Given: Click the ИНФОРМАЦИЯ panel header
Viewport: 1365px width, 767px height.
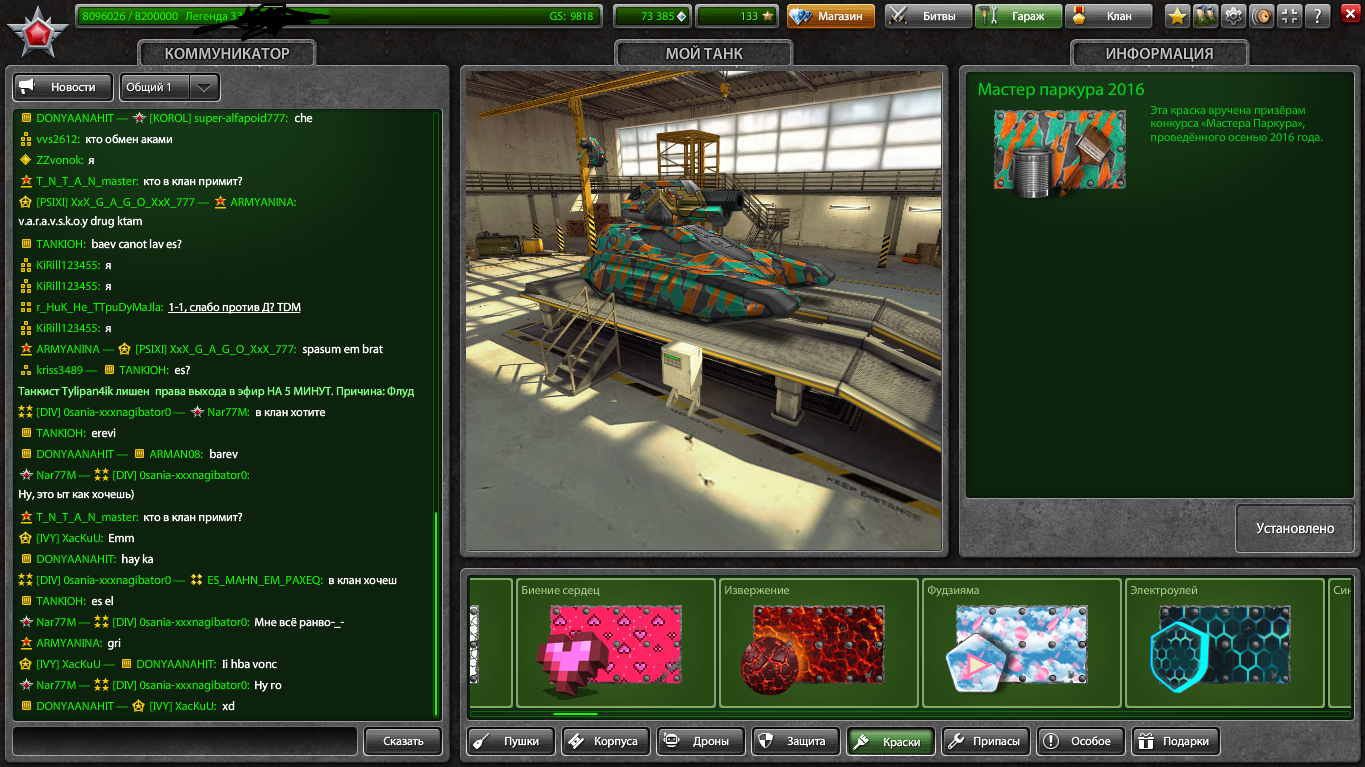Looking at the screenshot, I should pos(1159,54).
